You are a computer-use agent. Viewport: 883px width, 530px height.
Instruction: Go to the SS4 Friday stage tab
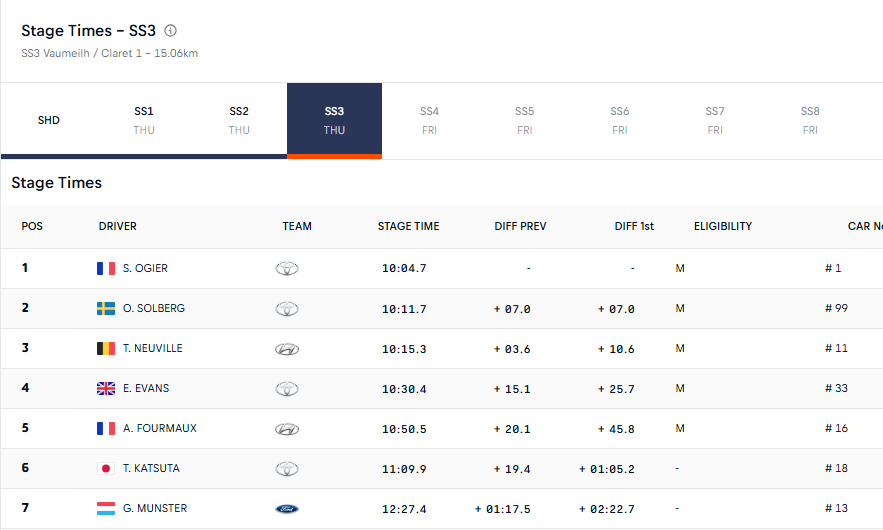(429, 120)
